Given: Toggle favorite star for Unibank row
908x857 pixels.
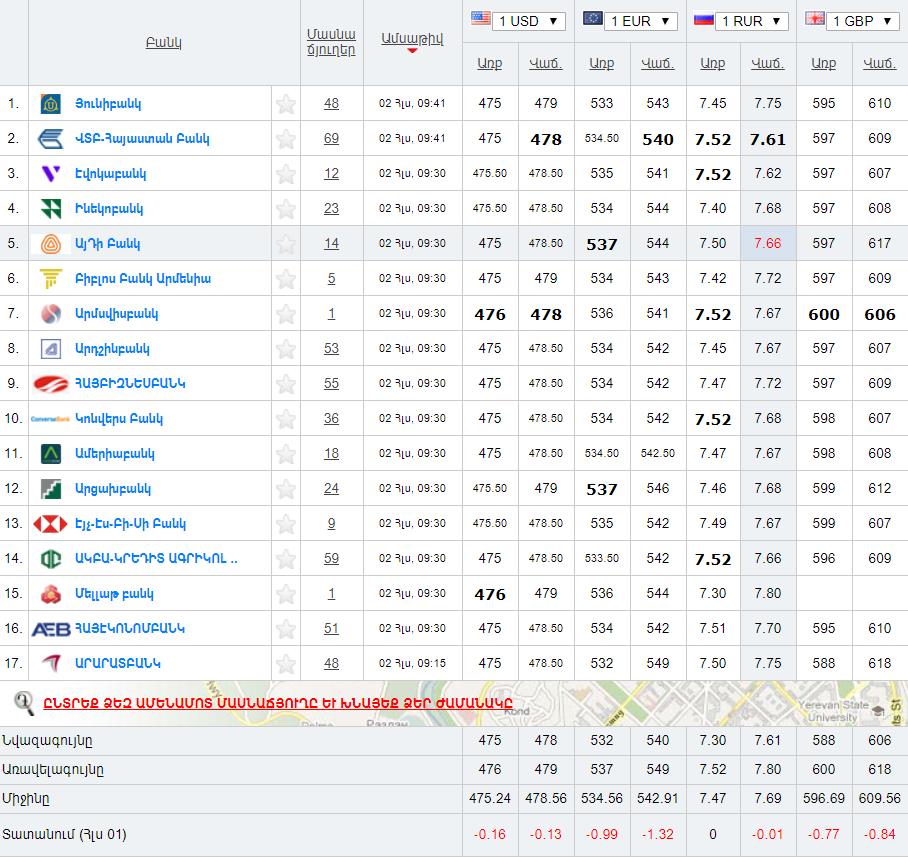Looking at the screenshot, I should point(286,104).
